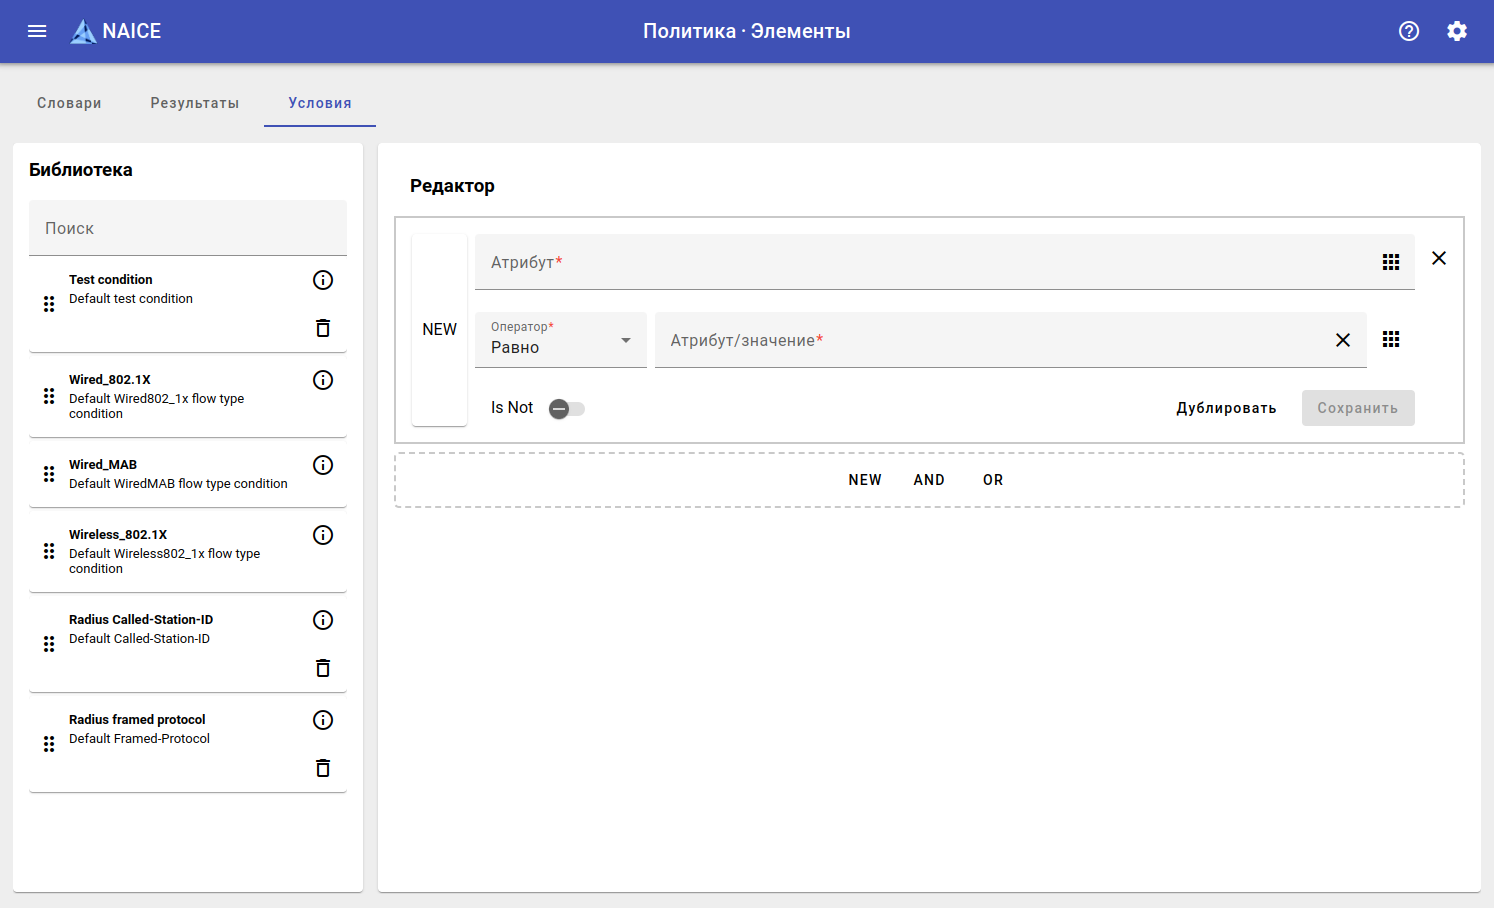This screenshot has width=1494, height=908.
Task: Clear the Атрибут/значение field
Action: (1343, 340)
